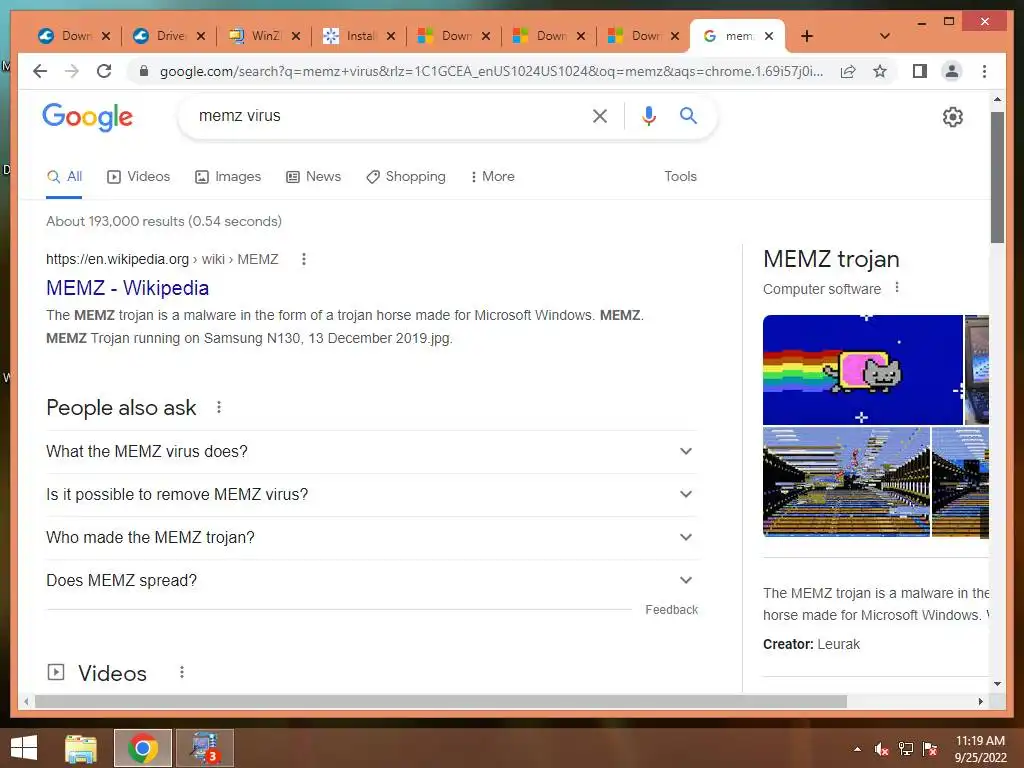Click the Leurak creator link
Image resolution: width=1024 pixels, height=768 pixels.
[x=839, y=645]
